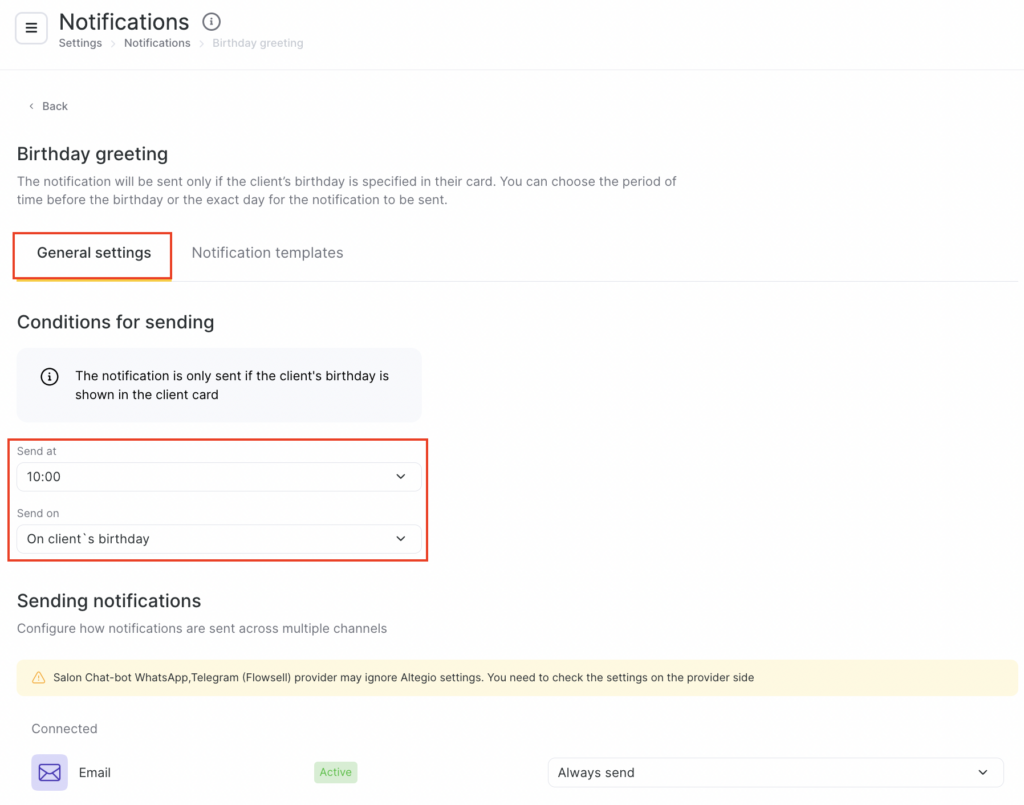
Task: Open the hamburger menu
Action: click(31, 28)
